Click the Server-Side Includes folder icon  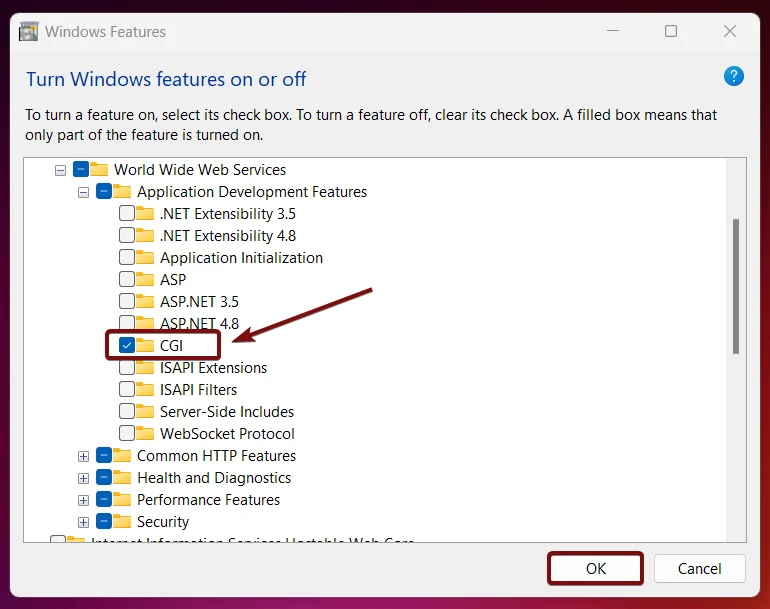145,411
